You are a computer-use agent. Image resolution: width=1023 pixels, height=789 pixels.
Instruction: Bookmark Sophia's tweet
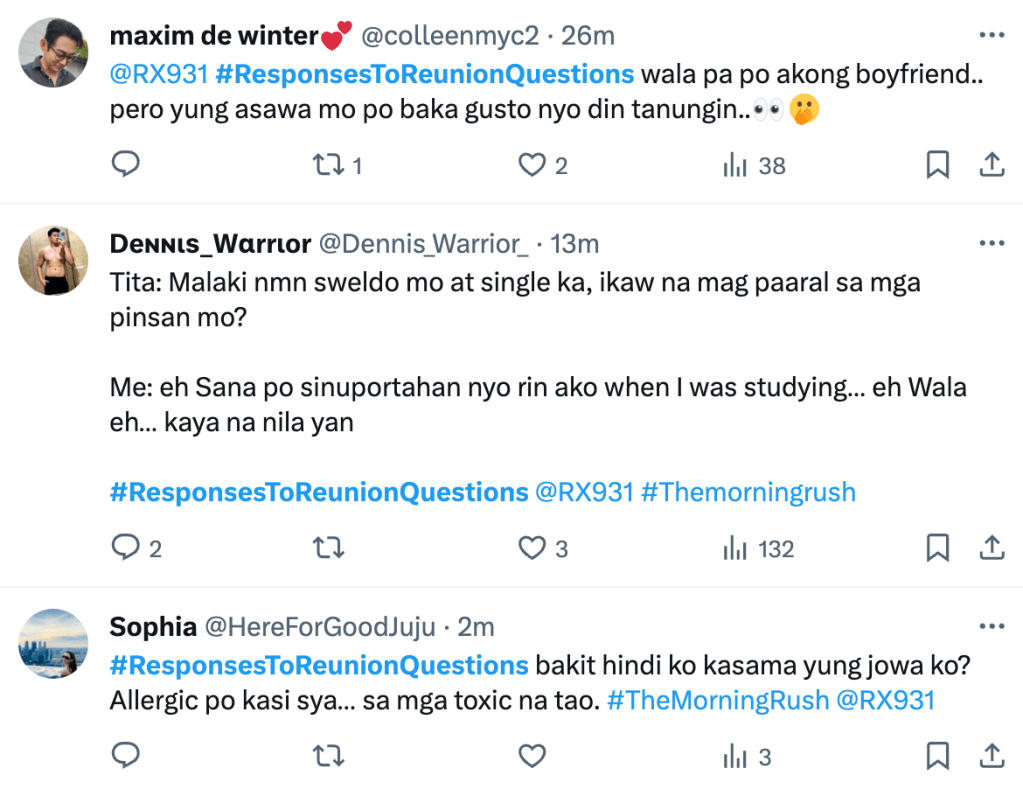click(937, 756)
